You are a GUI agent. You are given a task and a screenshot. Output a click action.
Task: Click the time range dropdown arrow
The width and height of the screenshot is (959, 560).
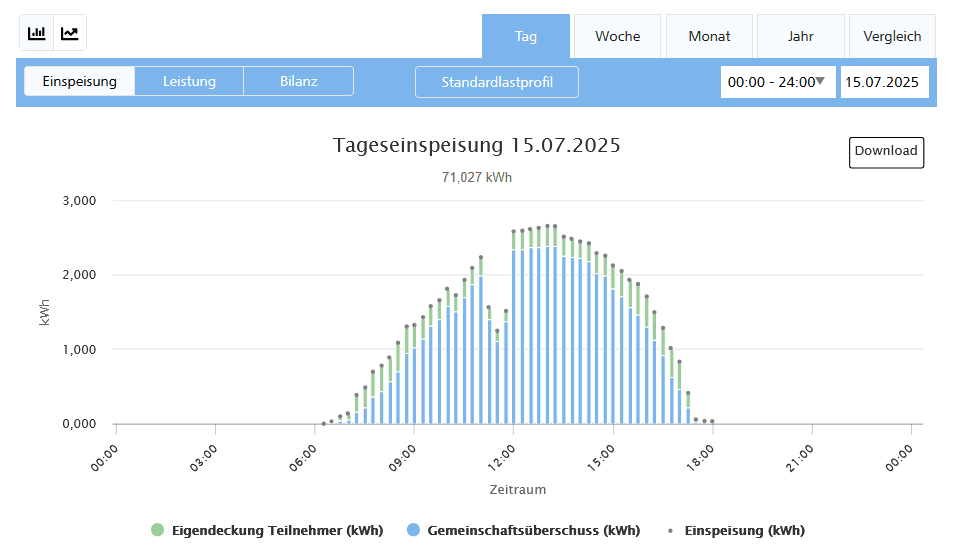820,81
